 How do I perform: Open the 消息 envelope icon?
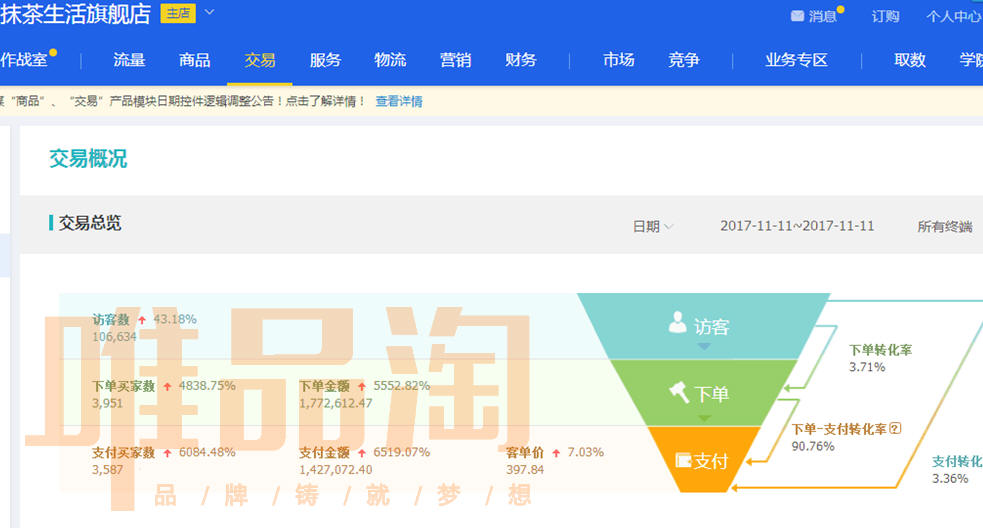[797, 16]
